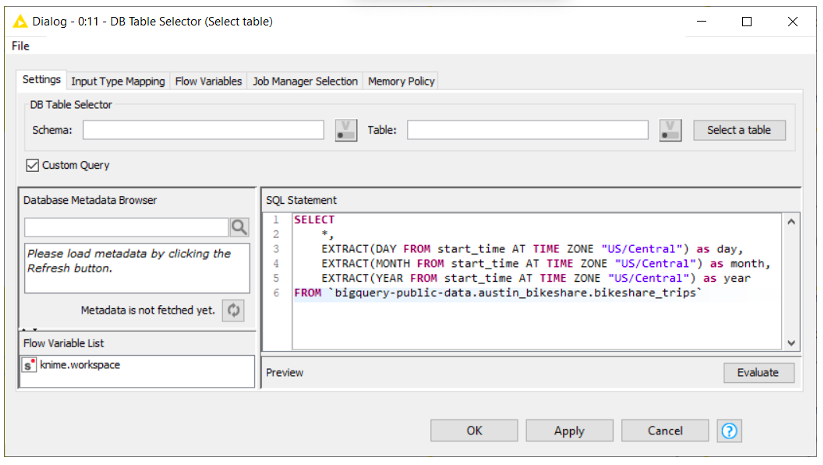
Task: Click the metadata browser search field
Action: click(126, 227)
